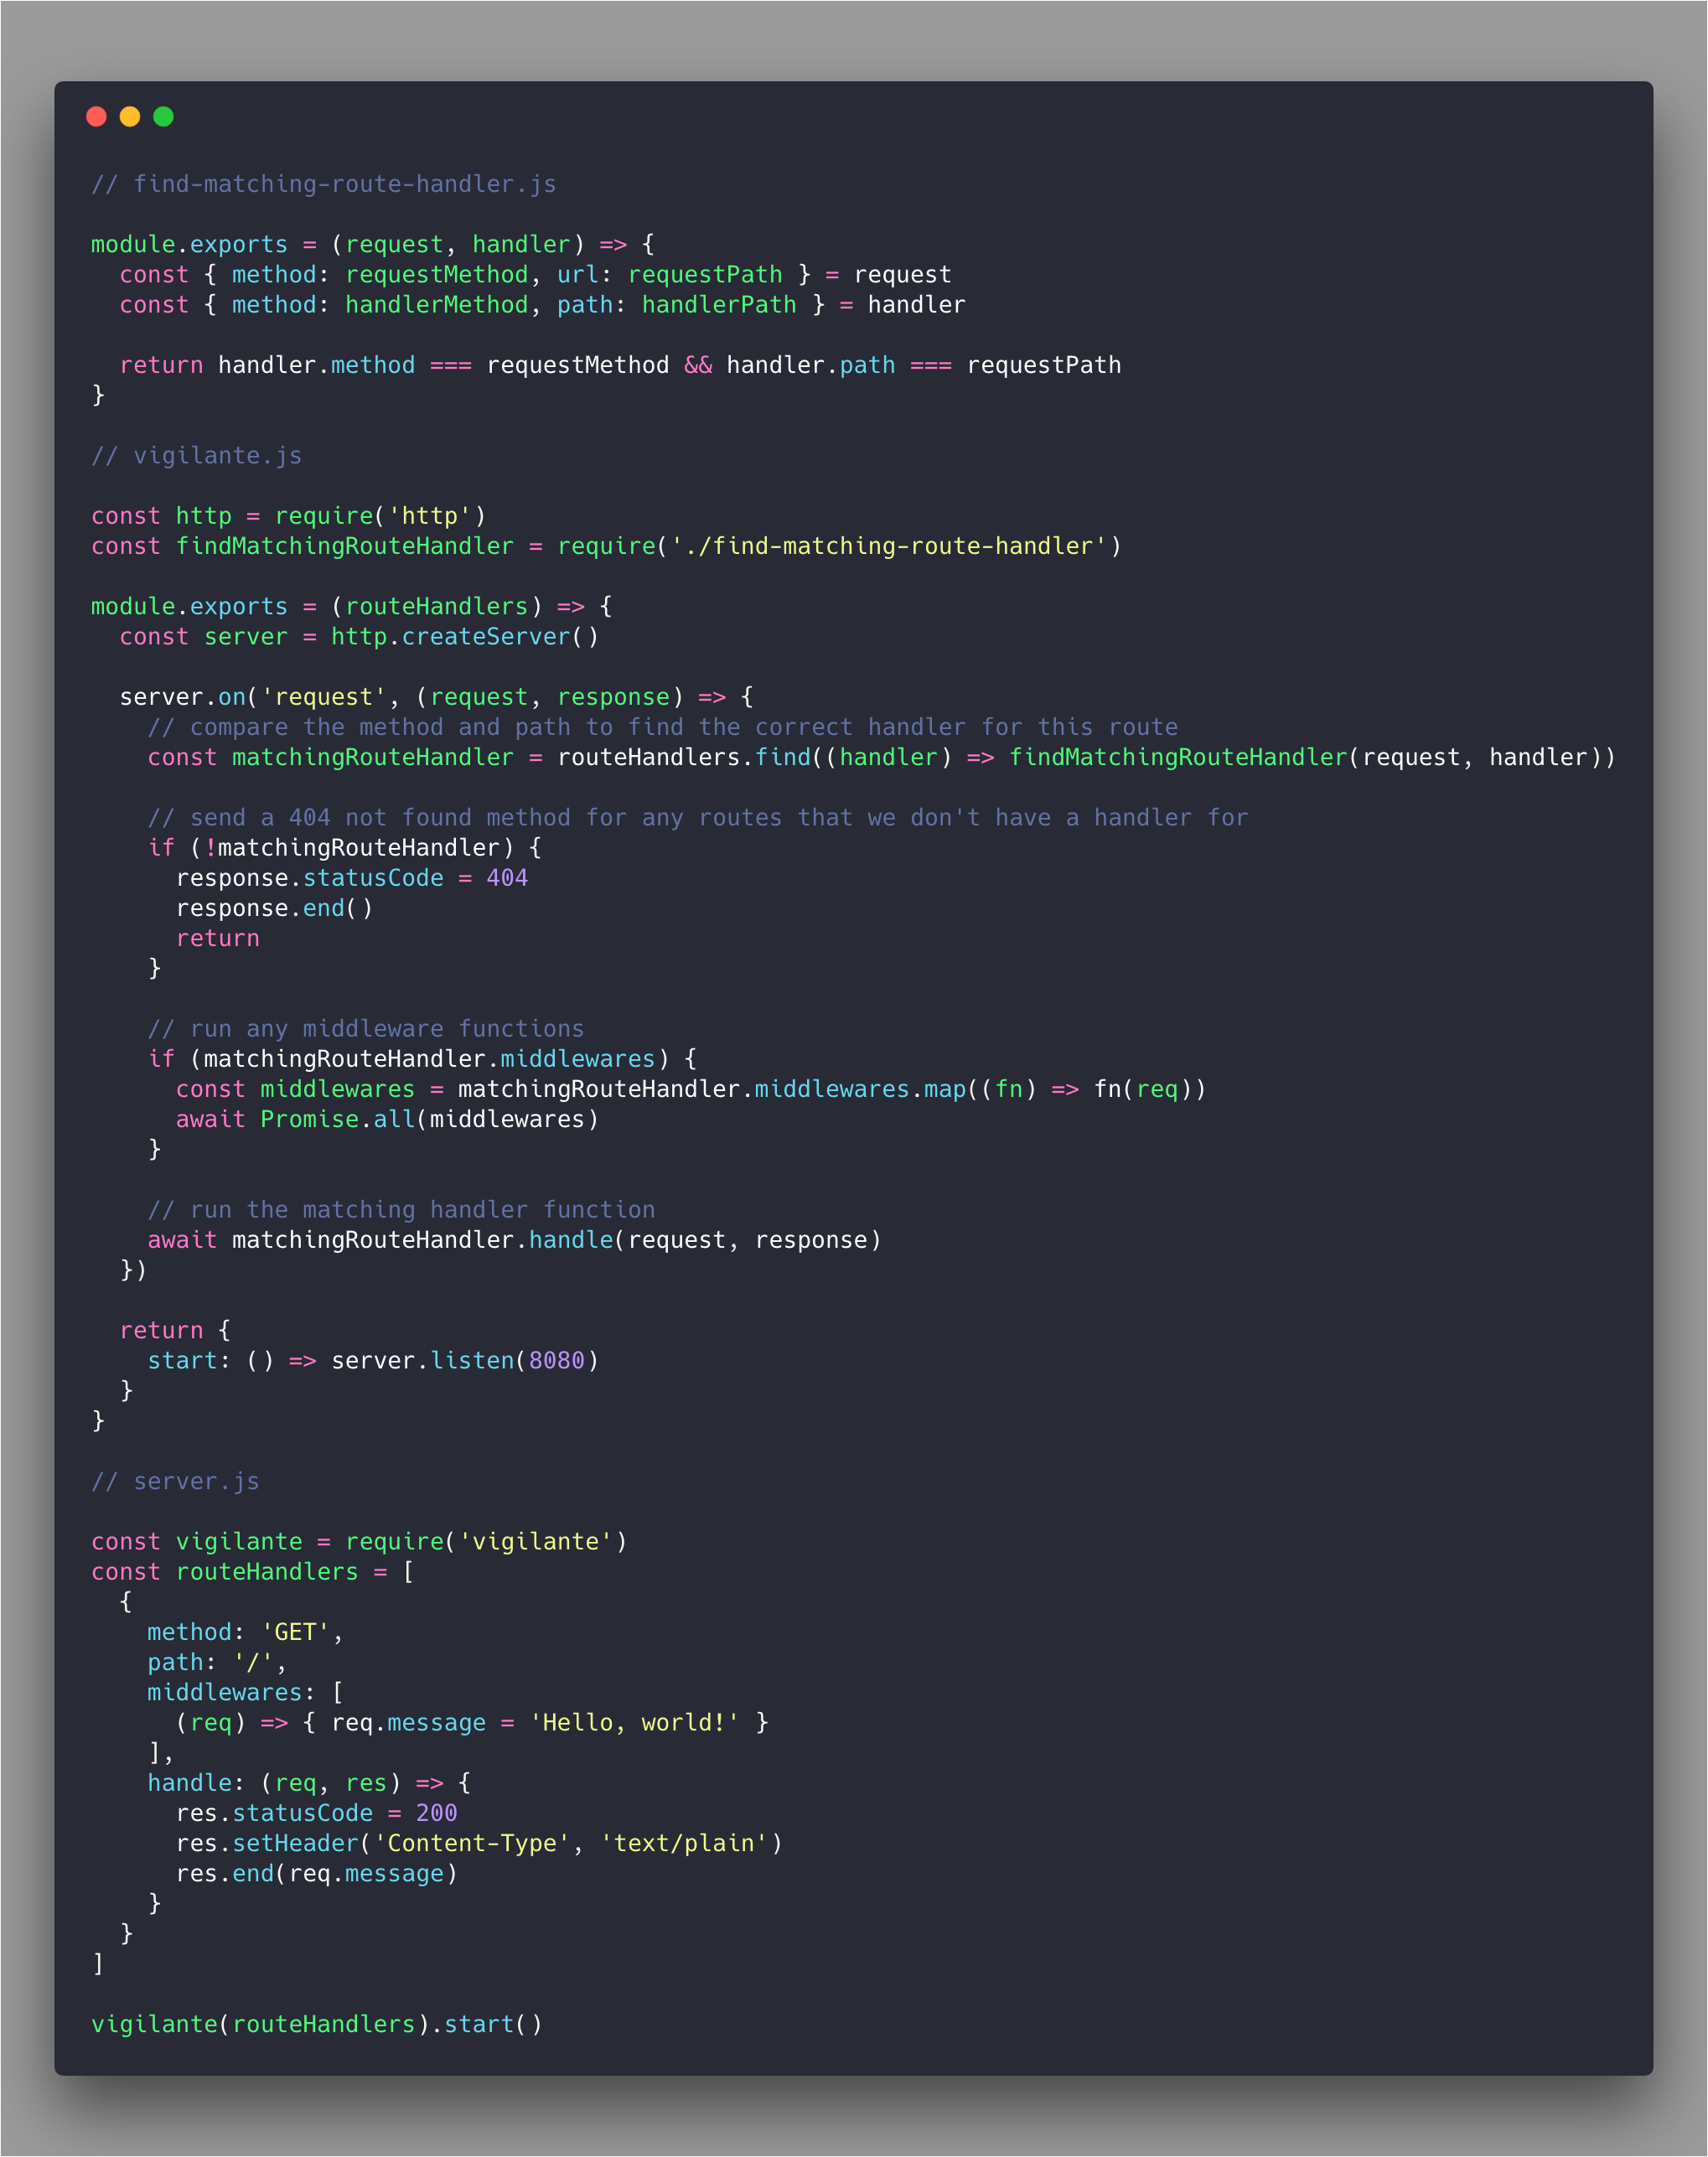Click 'vigilante(routeHandlers).start()' line
The image size is (1708, 2157).
pyautogui.click(x=317, y=2024)
